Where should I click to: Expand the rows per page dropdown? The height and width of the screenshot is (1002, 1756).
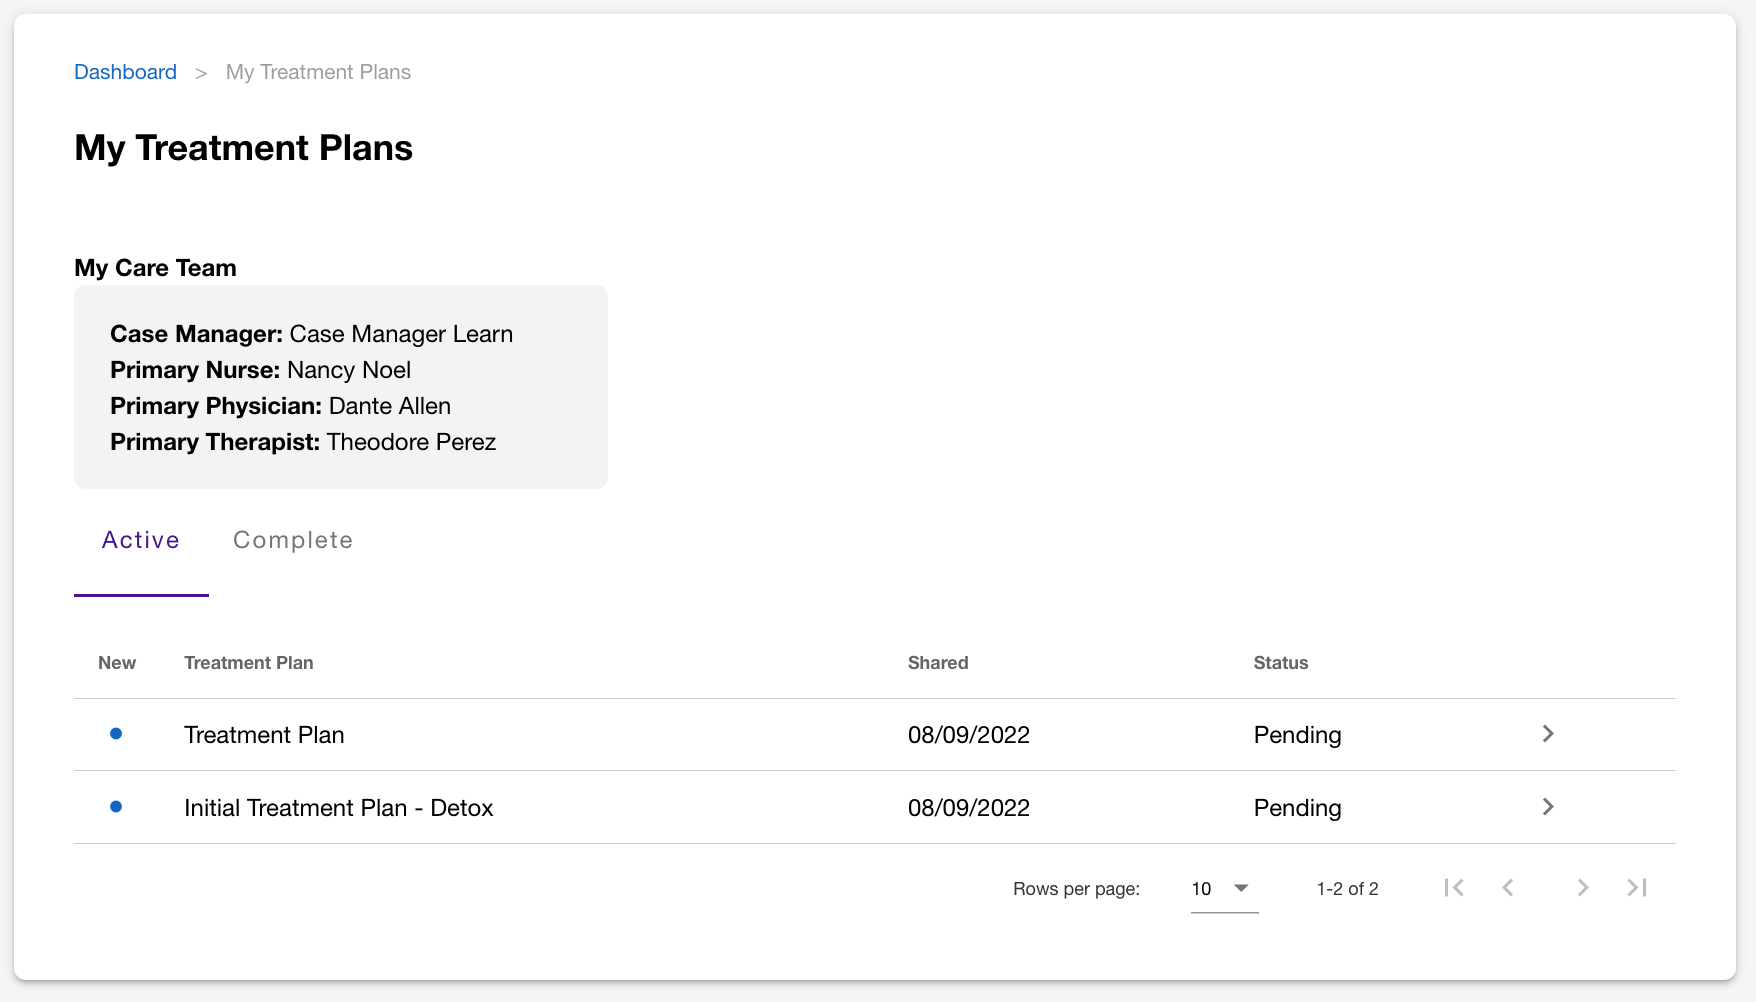[1222, 889]
